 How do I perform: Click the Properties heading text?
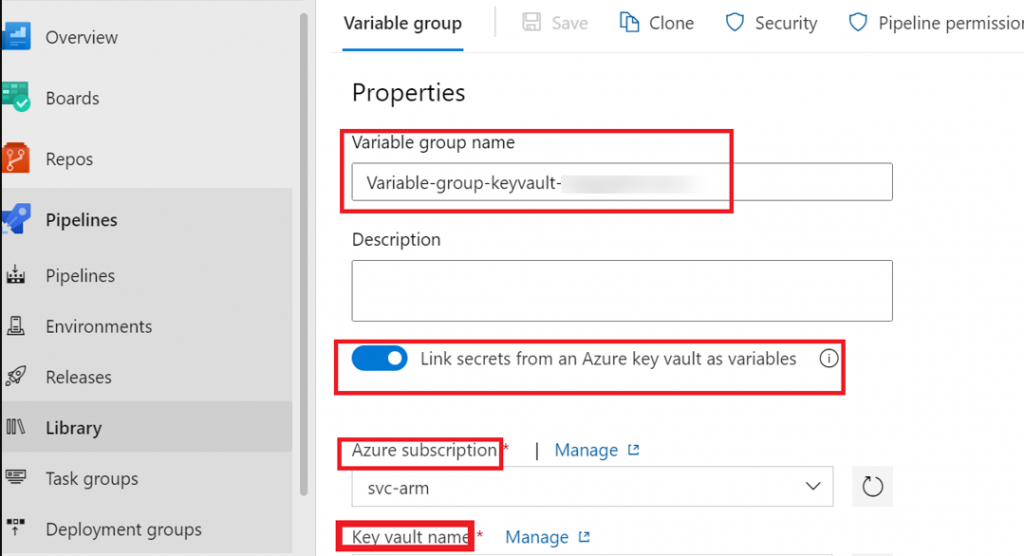409,93
